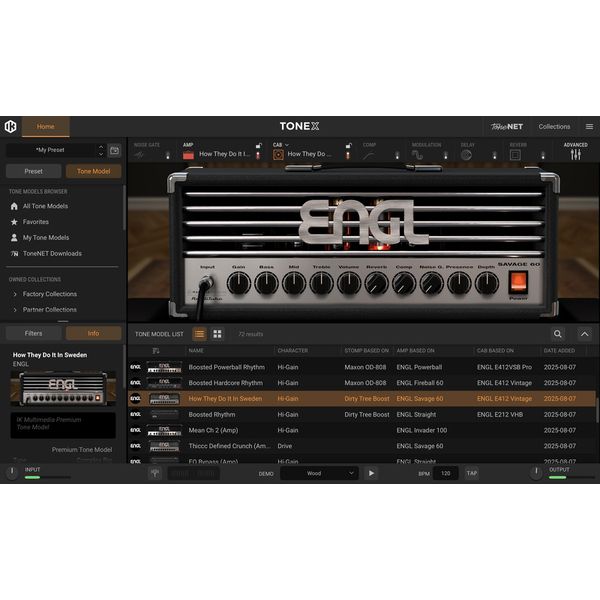The image size is (600, 600).
Task: Show the Info panel
Action: (93, 333)
